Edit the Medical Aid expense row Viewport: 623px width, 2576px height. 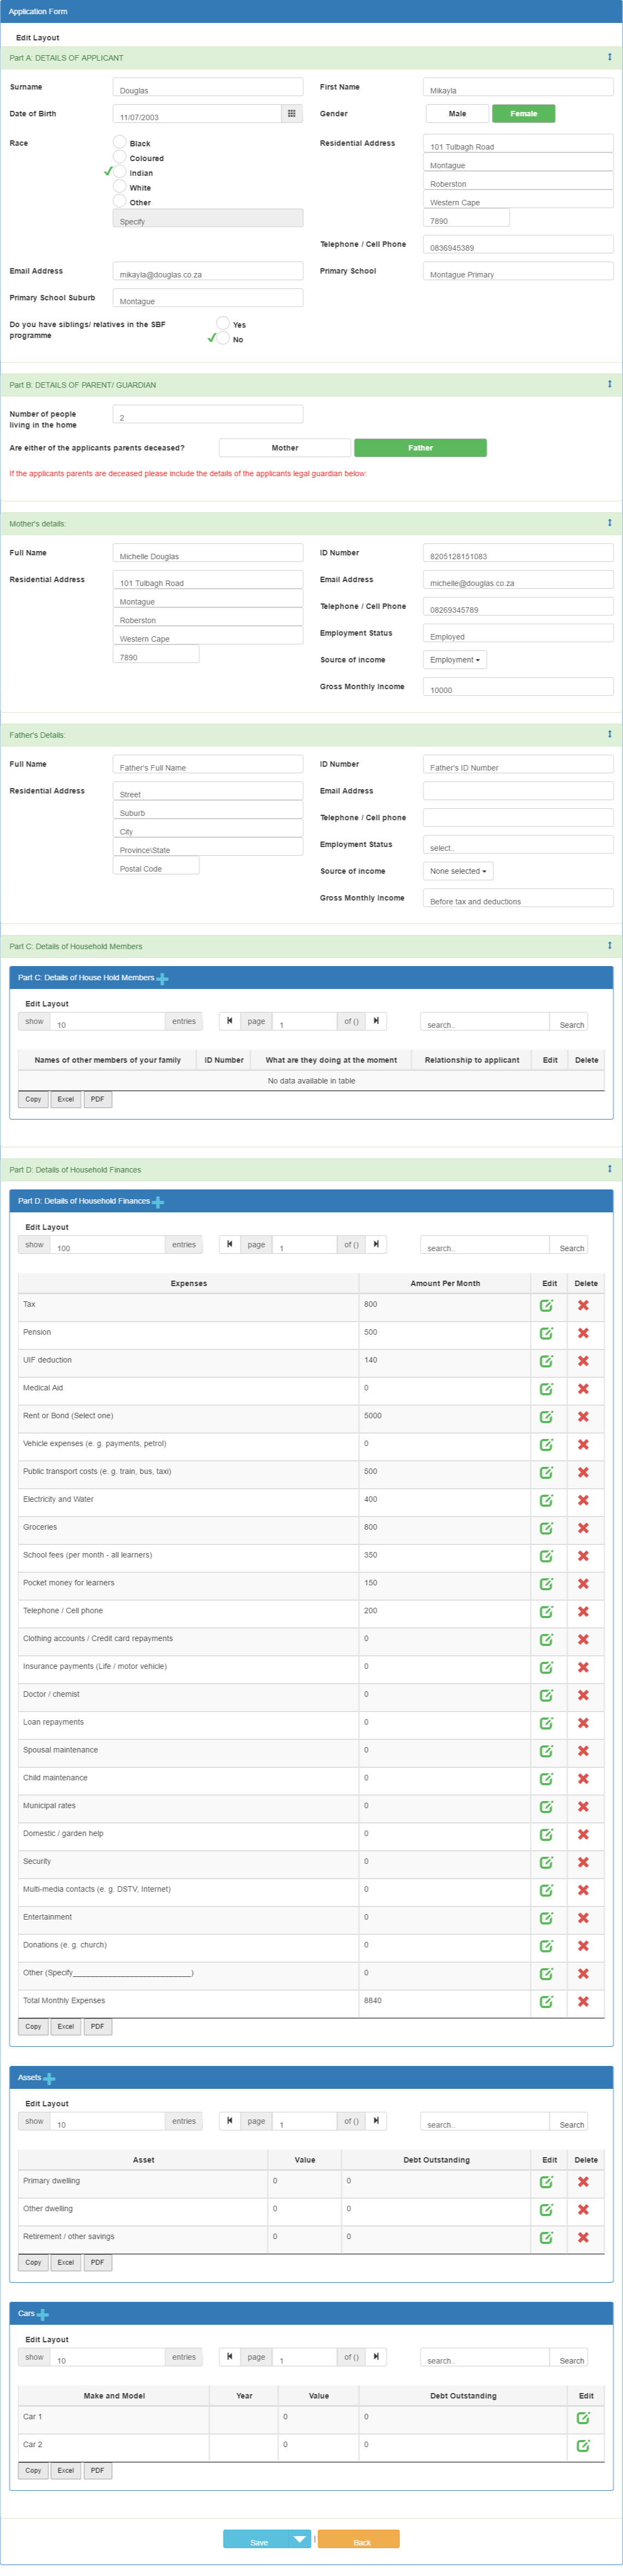546,1389
